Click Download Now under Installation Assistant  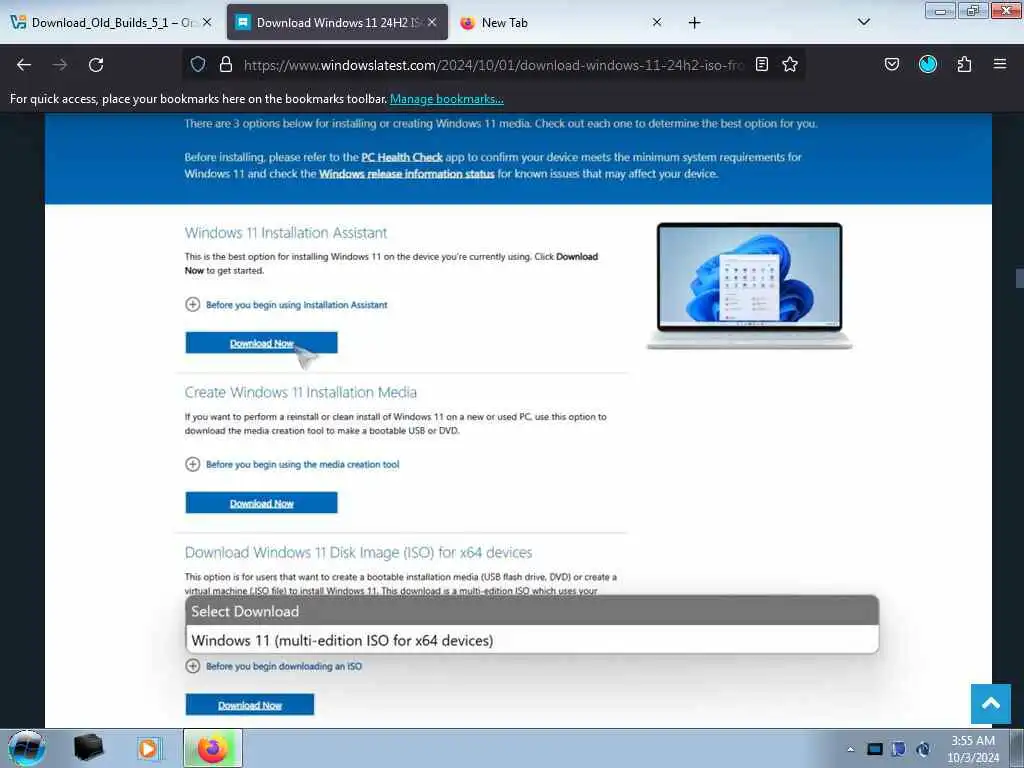pos(261,343)
